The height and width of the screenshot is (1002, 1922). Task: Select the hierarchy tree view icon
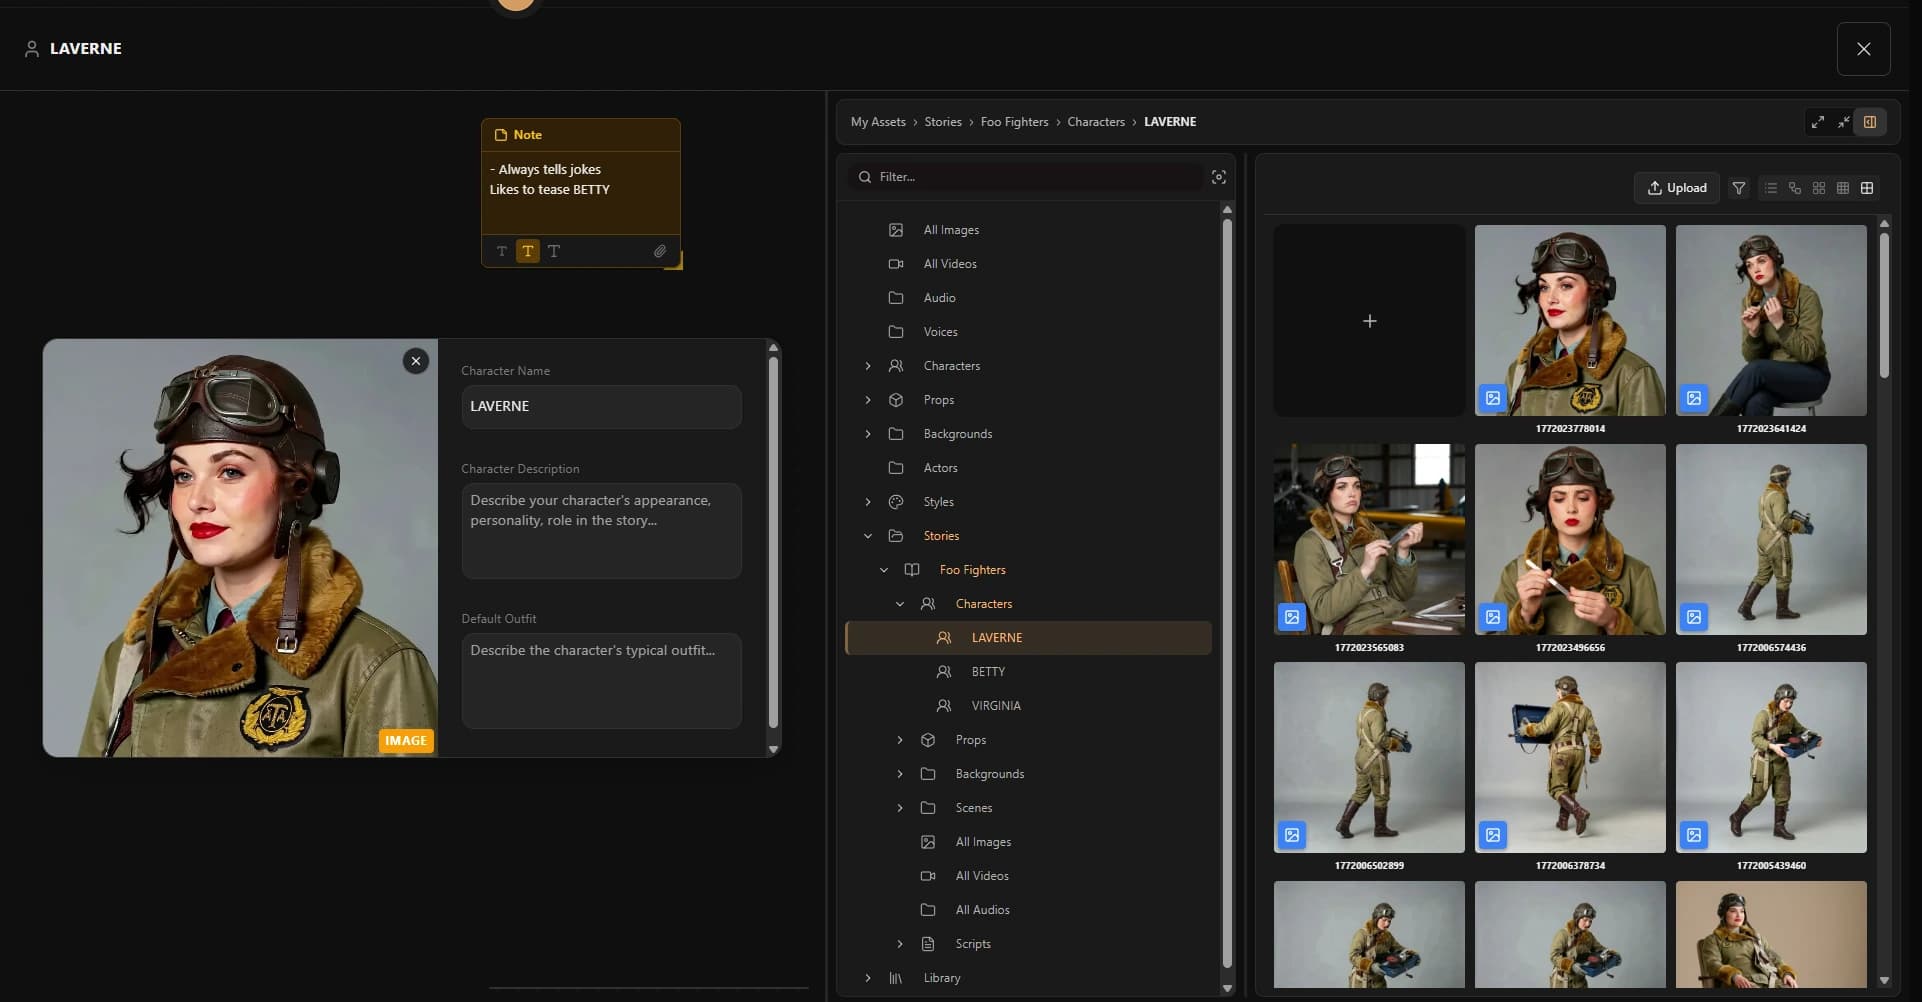tap(1795, 188)
